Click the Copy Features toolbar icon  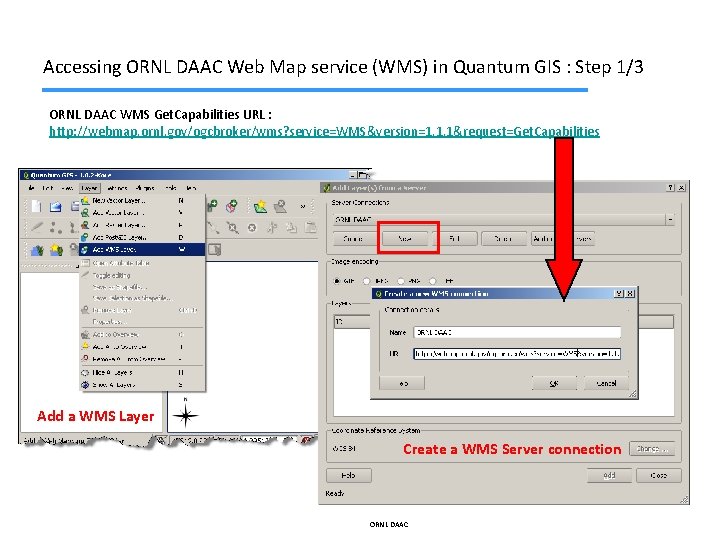[x=292, y=227]
